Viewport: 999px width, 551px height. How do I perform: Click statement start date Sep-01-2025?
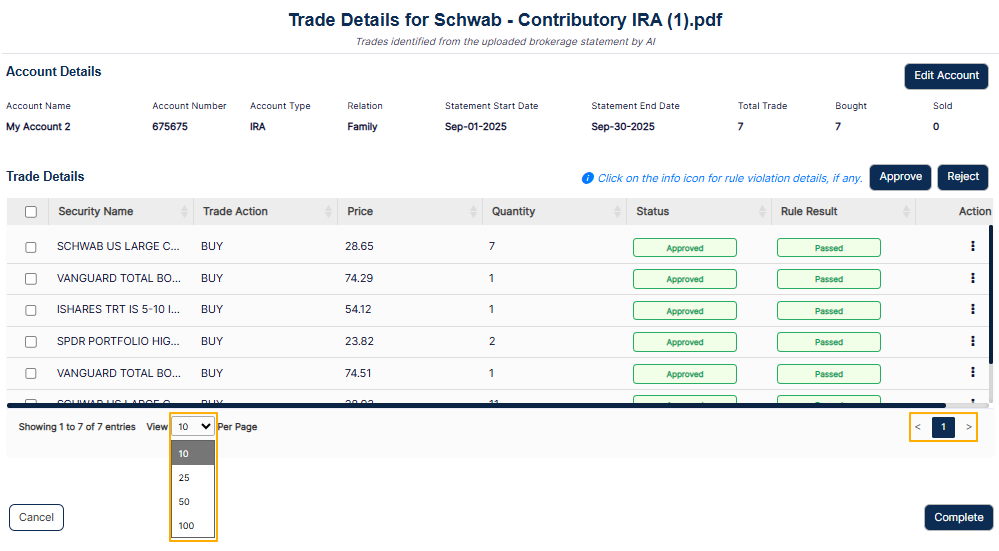475,127
